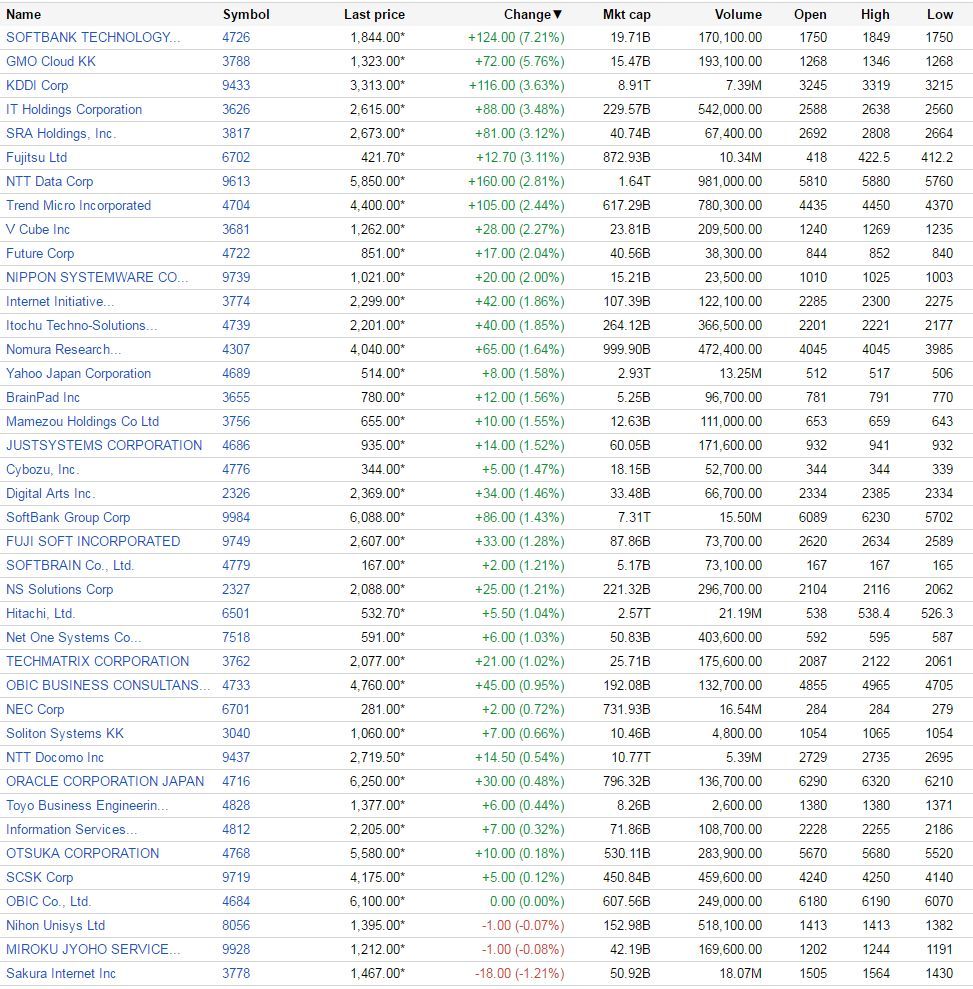
Task: Open Nihon Unisys Ltd link
Action: coord(55,924)
